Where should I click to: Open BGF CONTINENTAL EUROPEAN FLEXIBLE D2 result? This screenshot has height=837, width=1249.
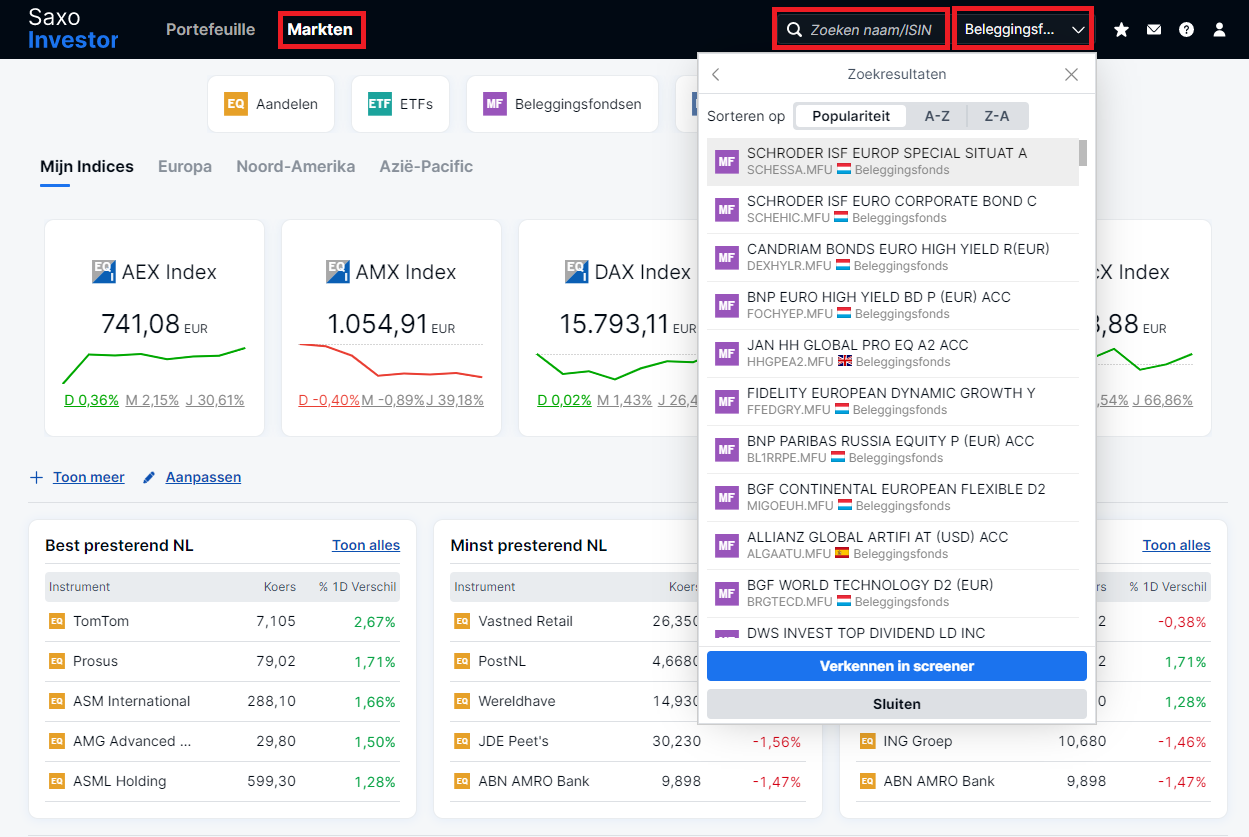coord(893,497)
